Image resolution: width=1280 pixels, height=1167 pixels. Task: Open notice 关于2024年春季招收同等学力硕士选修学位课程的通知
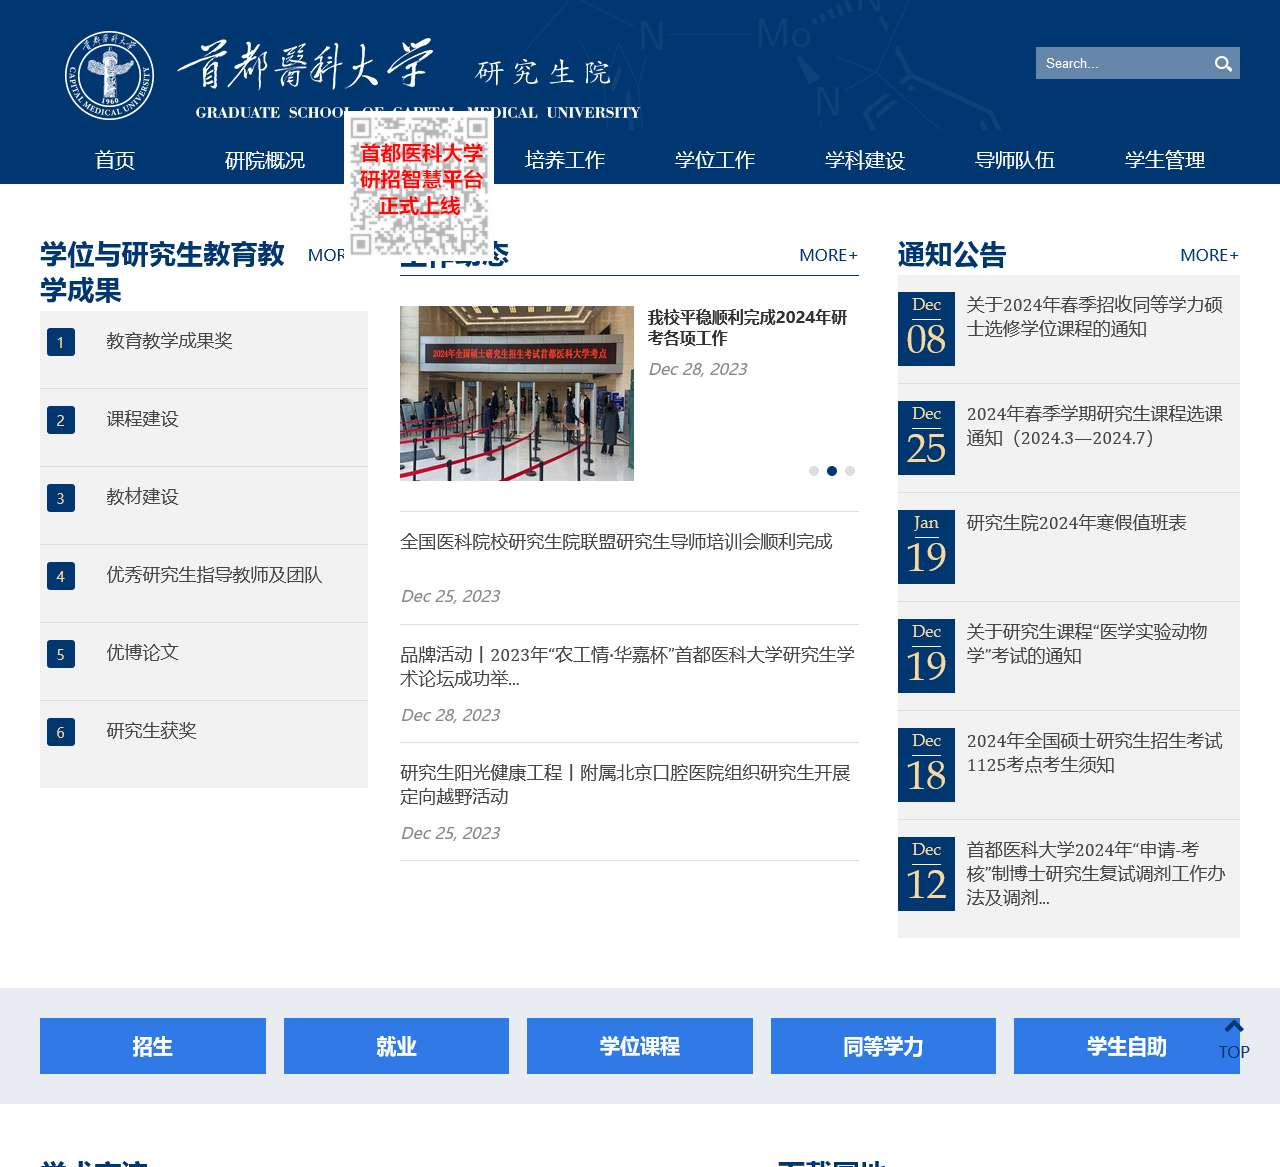[x=1095, y=317]
